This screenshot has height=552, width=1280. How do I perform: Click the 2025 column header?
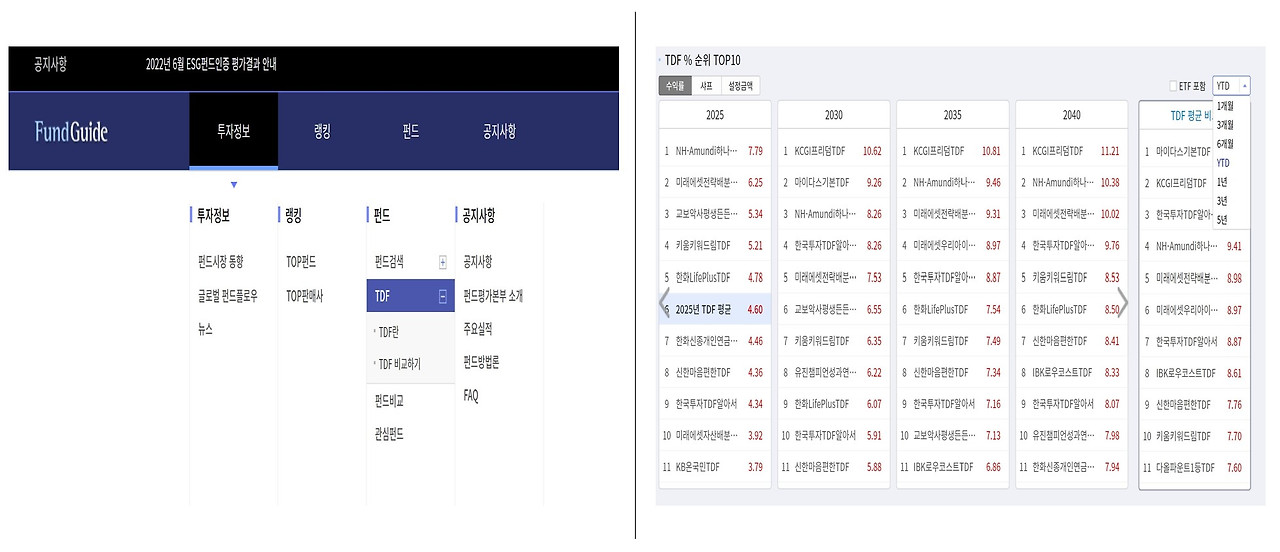click(715, 115)
